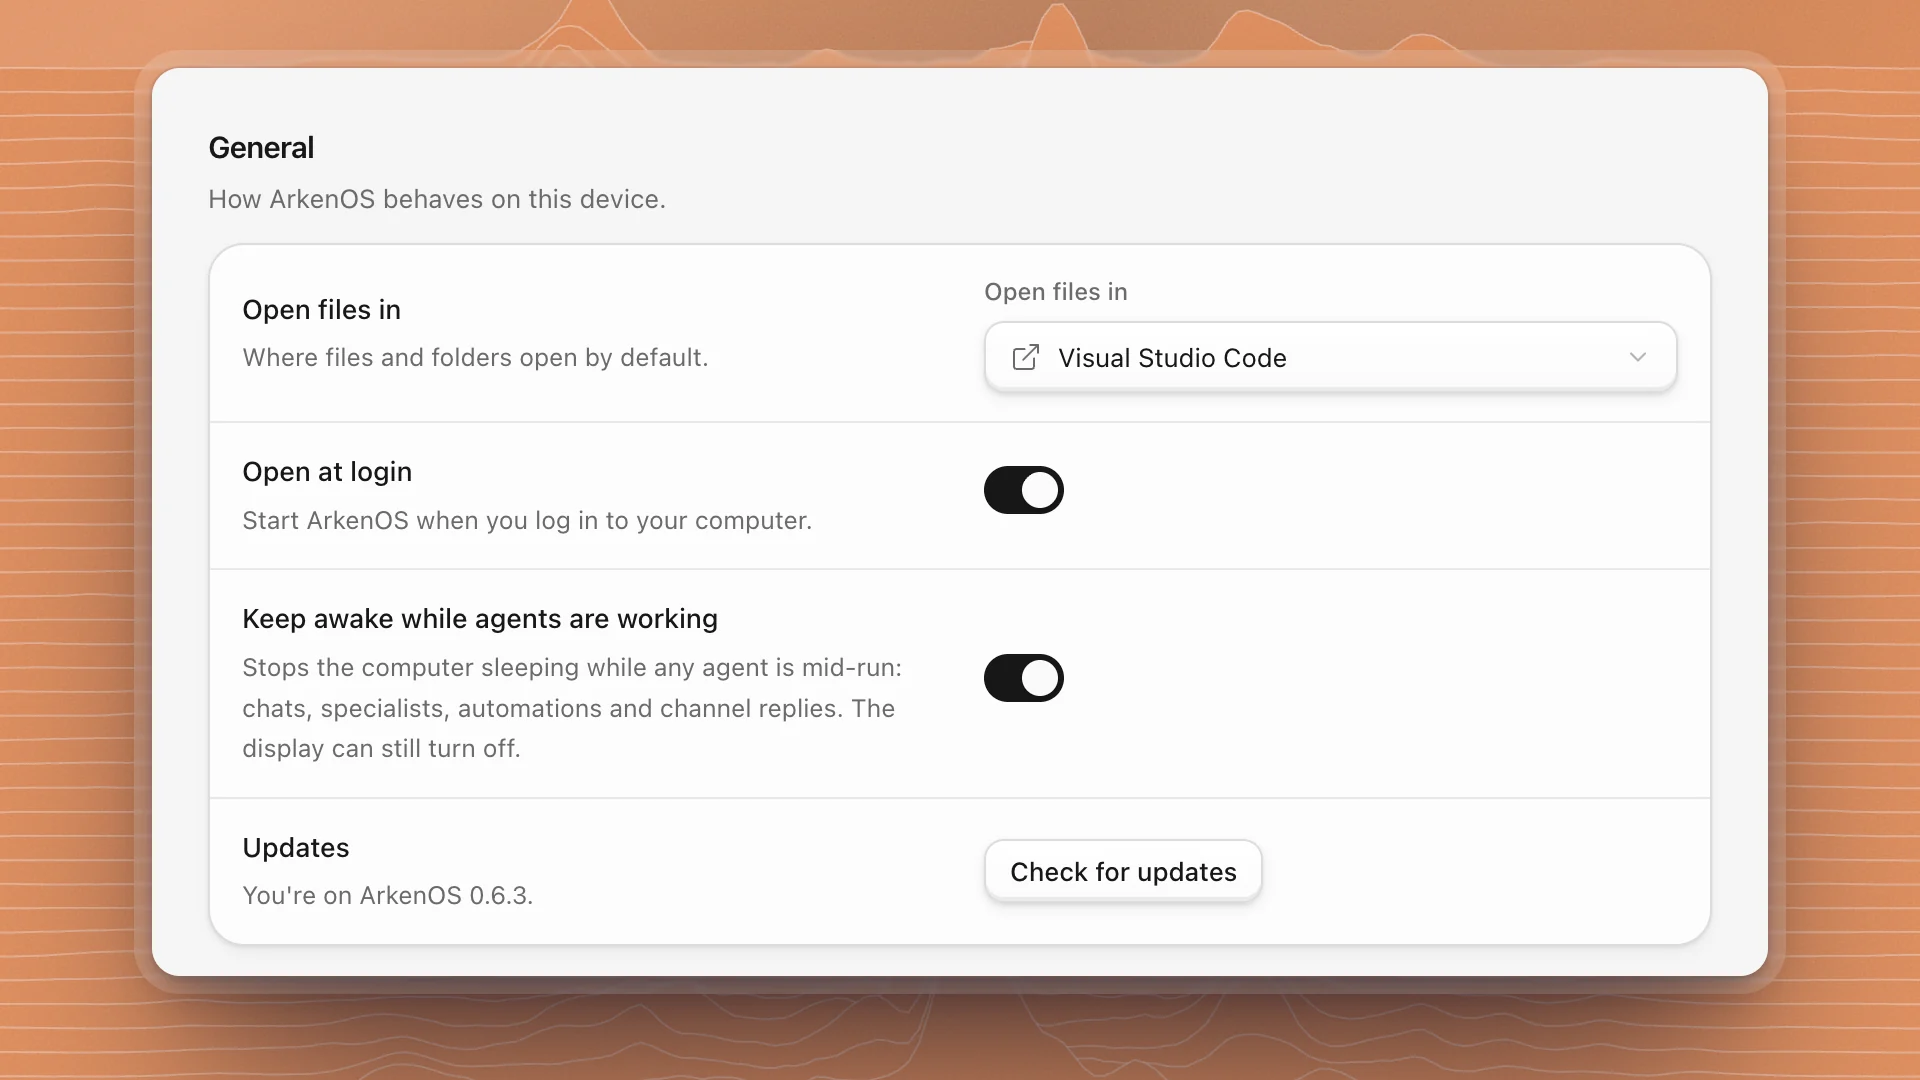The width and height of the screenshot is (1920, 1080).
Task: Toggle the Open at login switch
Action: click(1023, 490)
